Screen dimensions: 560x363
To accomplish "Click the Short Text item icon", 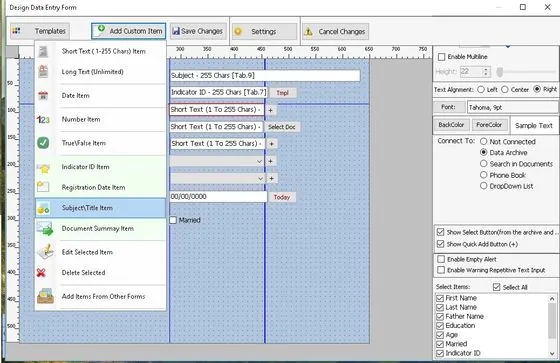I will 43,51.
